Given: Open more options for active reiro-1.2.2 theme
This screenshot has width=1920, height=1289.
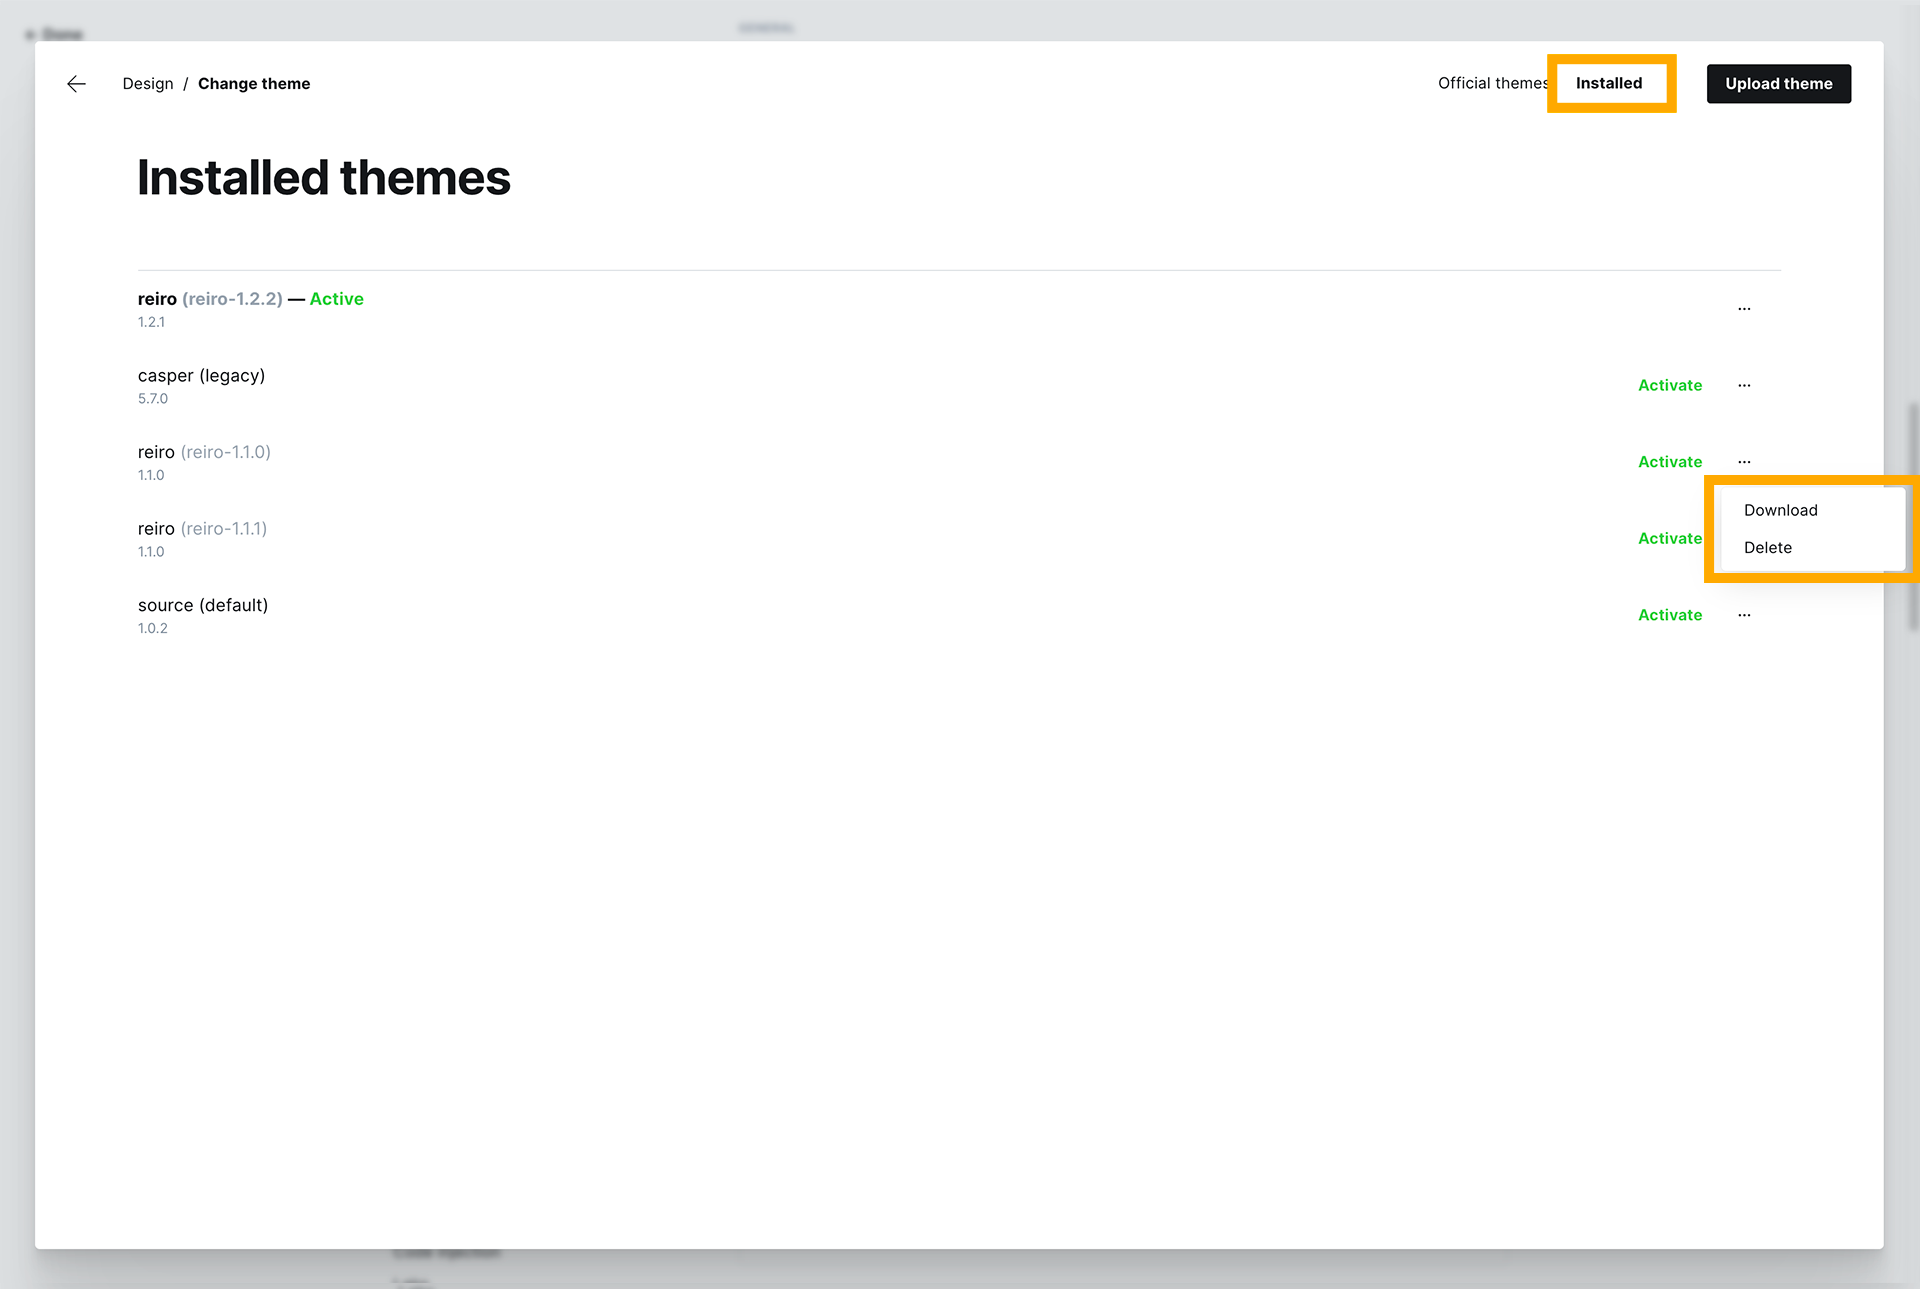Looking at the screenshot, I should point(1744,309).
